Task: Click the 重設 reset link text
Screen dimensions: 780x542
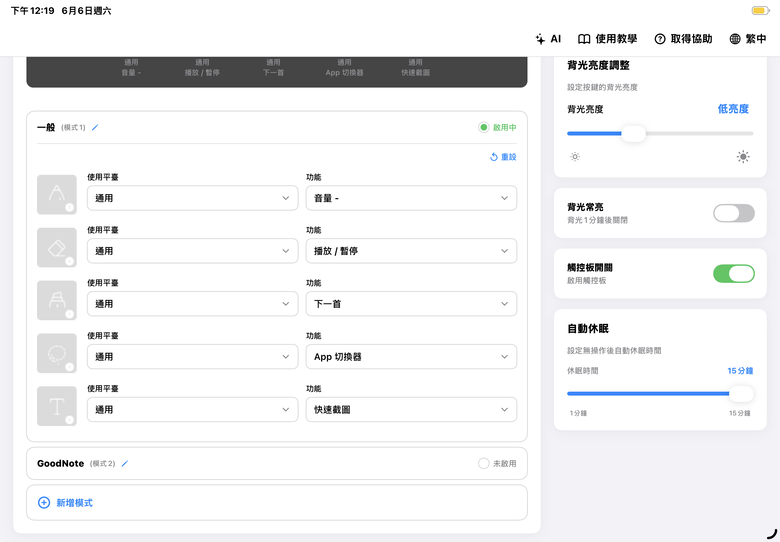Action: tap(509, 157)
